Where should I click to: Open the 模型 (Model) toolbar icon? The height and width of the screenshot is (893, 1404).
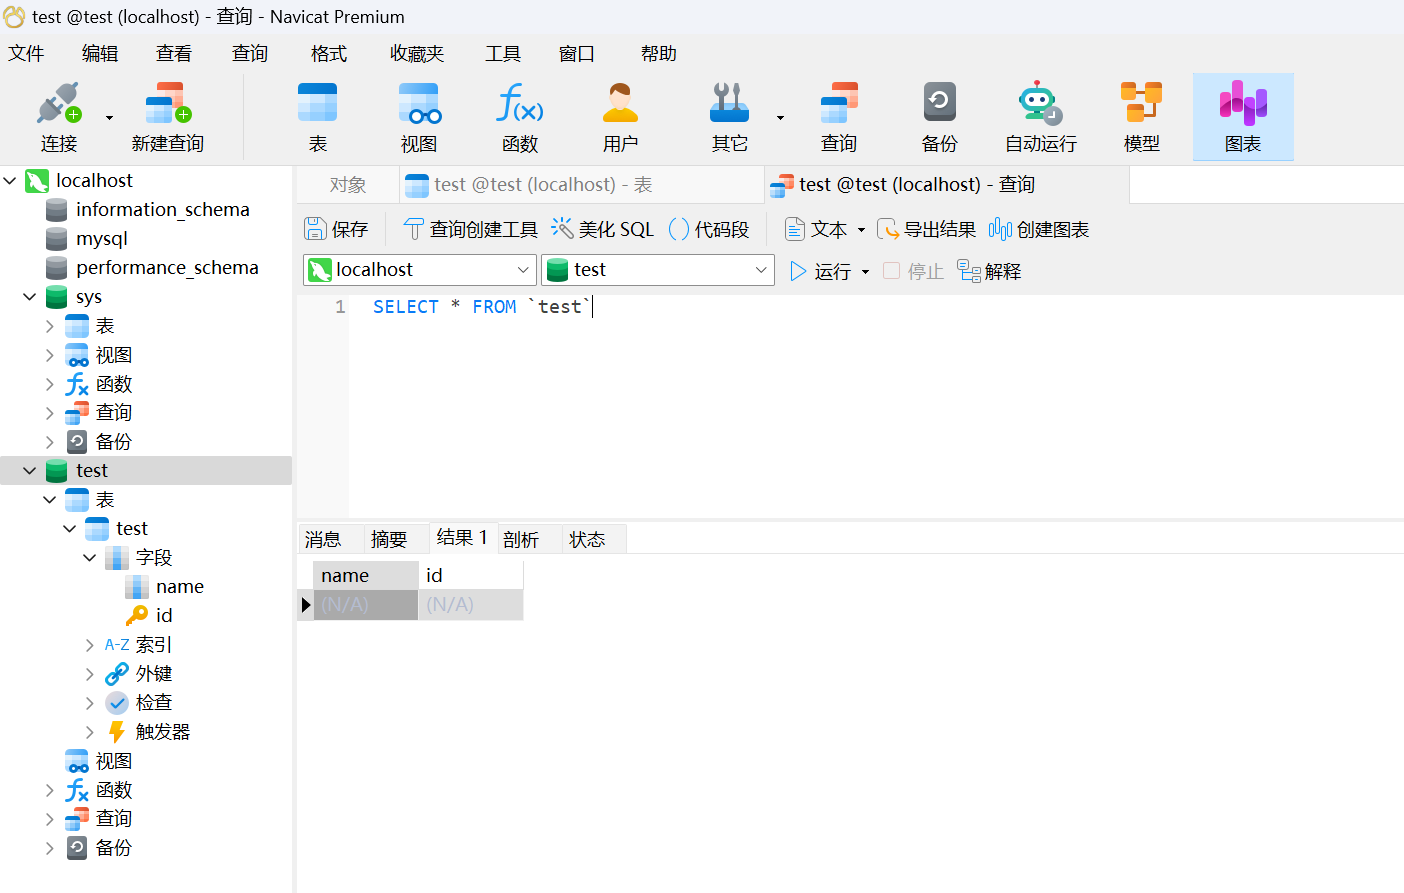point(1141,117)
